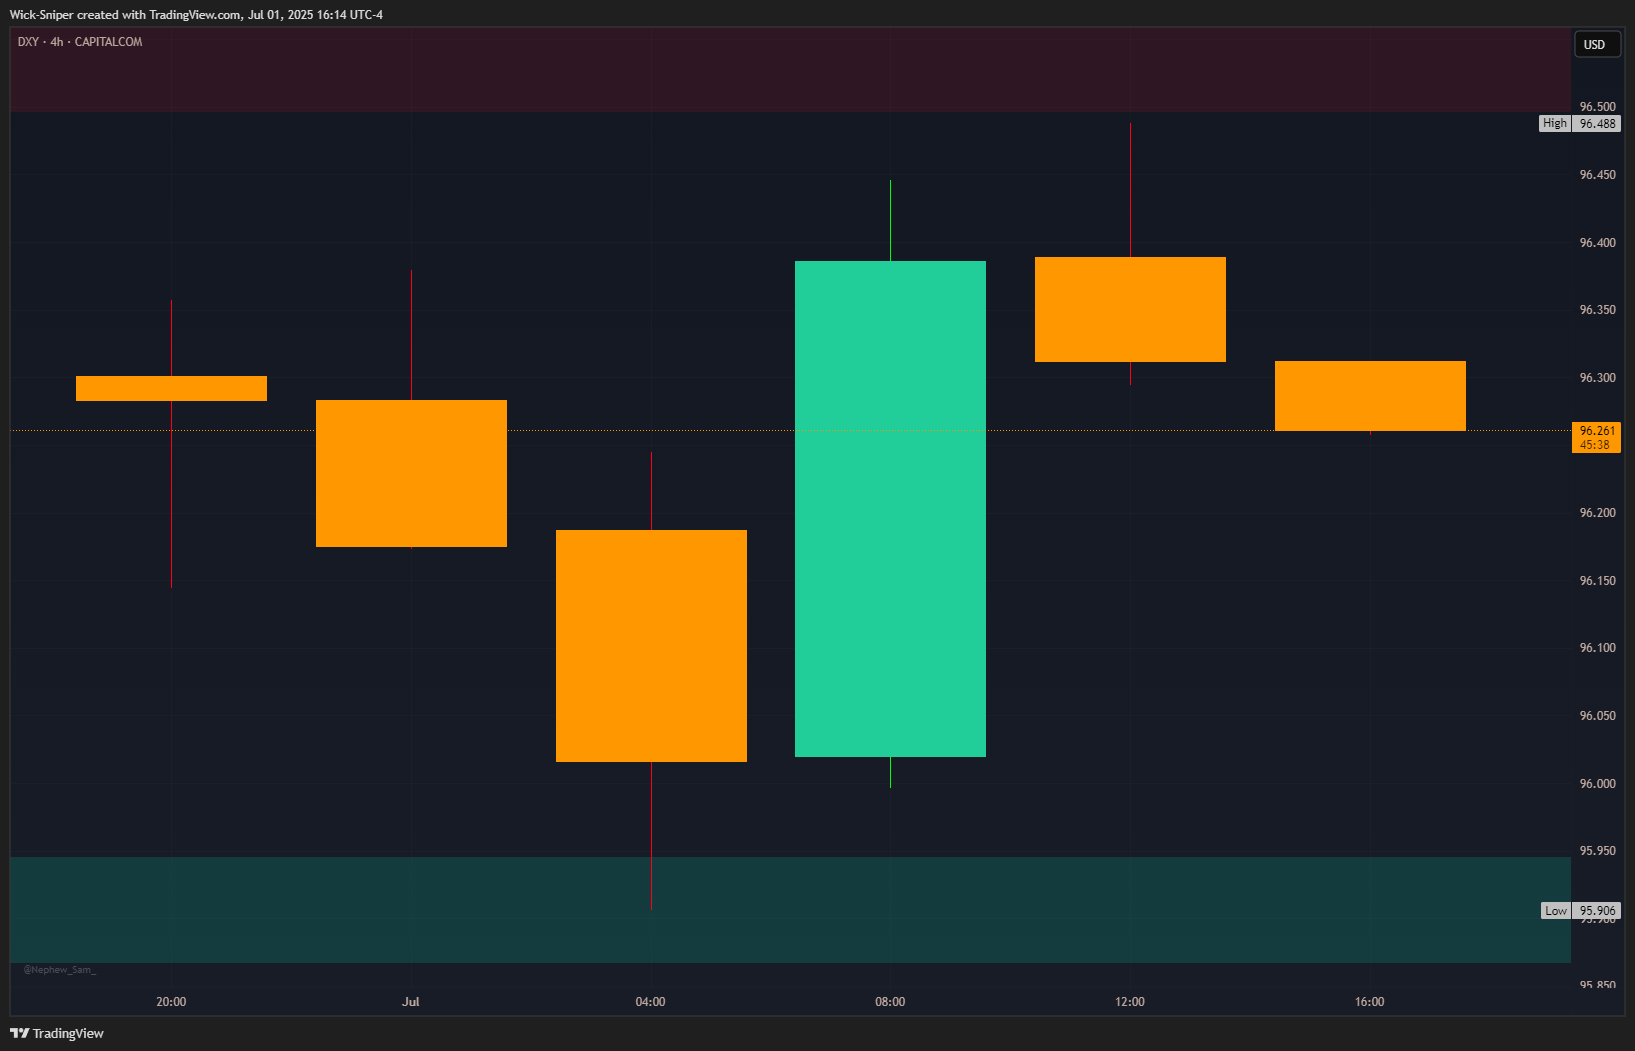Click the DXY 4h CAPITALCOM symbol label
1635x1051 pixels.
80,42
